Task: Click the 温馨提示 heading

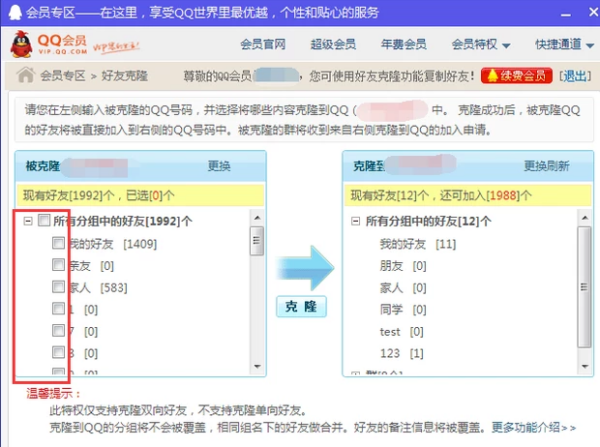Action: click(x=53, y=393)
